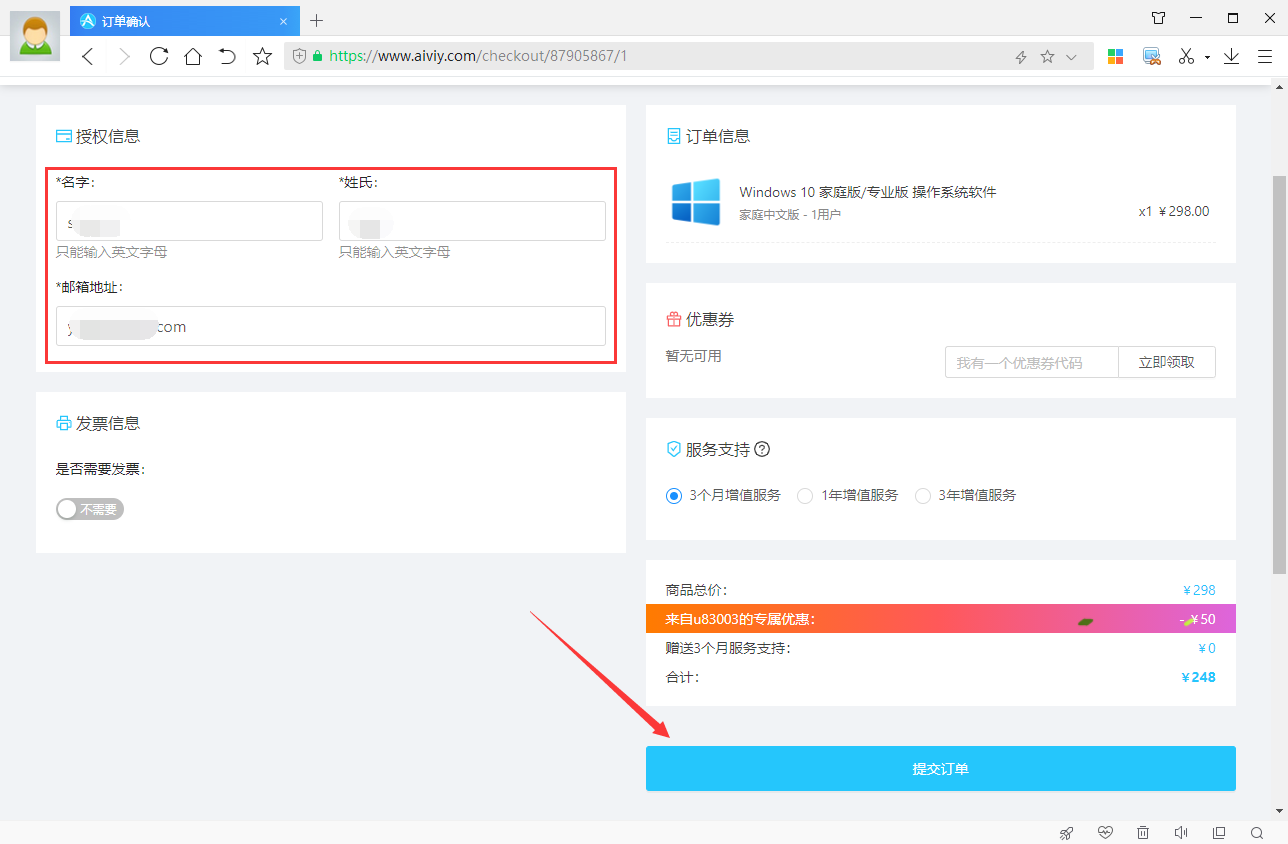The width and height of the screenshot is (1288, 844).
Task: Expand the address bar dropdown chevron
Action: 1072,57
